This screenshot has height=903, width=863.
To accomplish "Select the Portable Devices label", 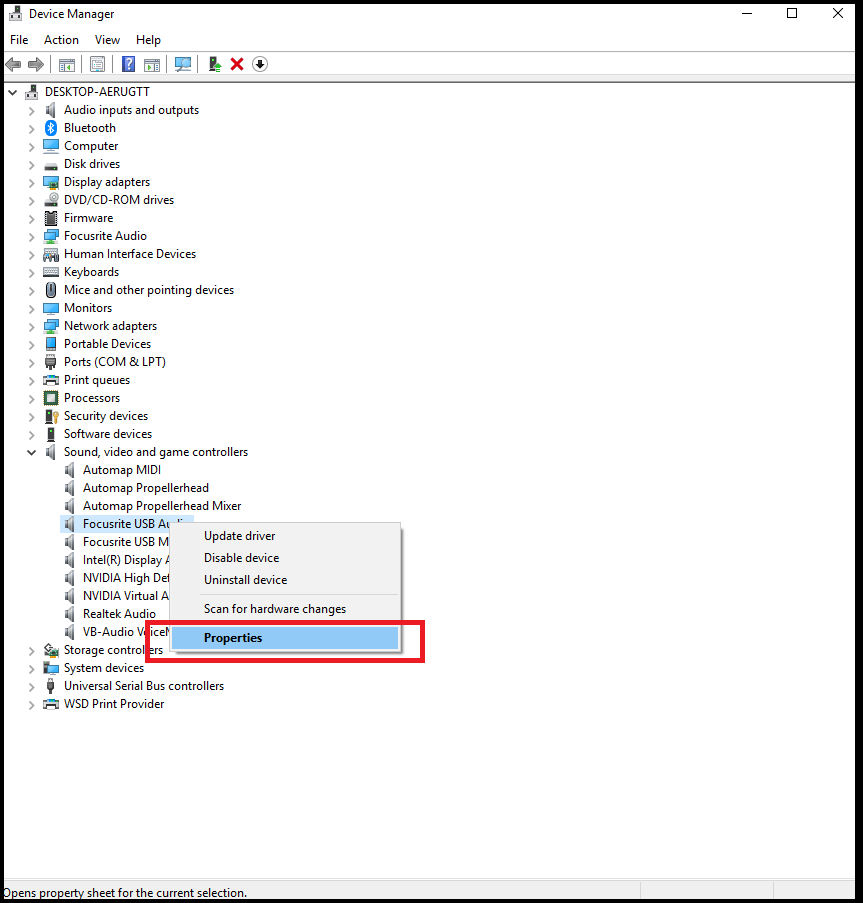I will coord(107,344).
